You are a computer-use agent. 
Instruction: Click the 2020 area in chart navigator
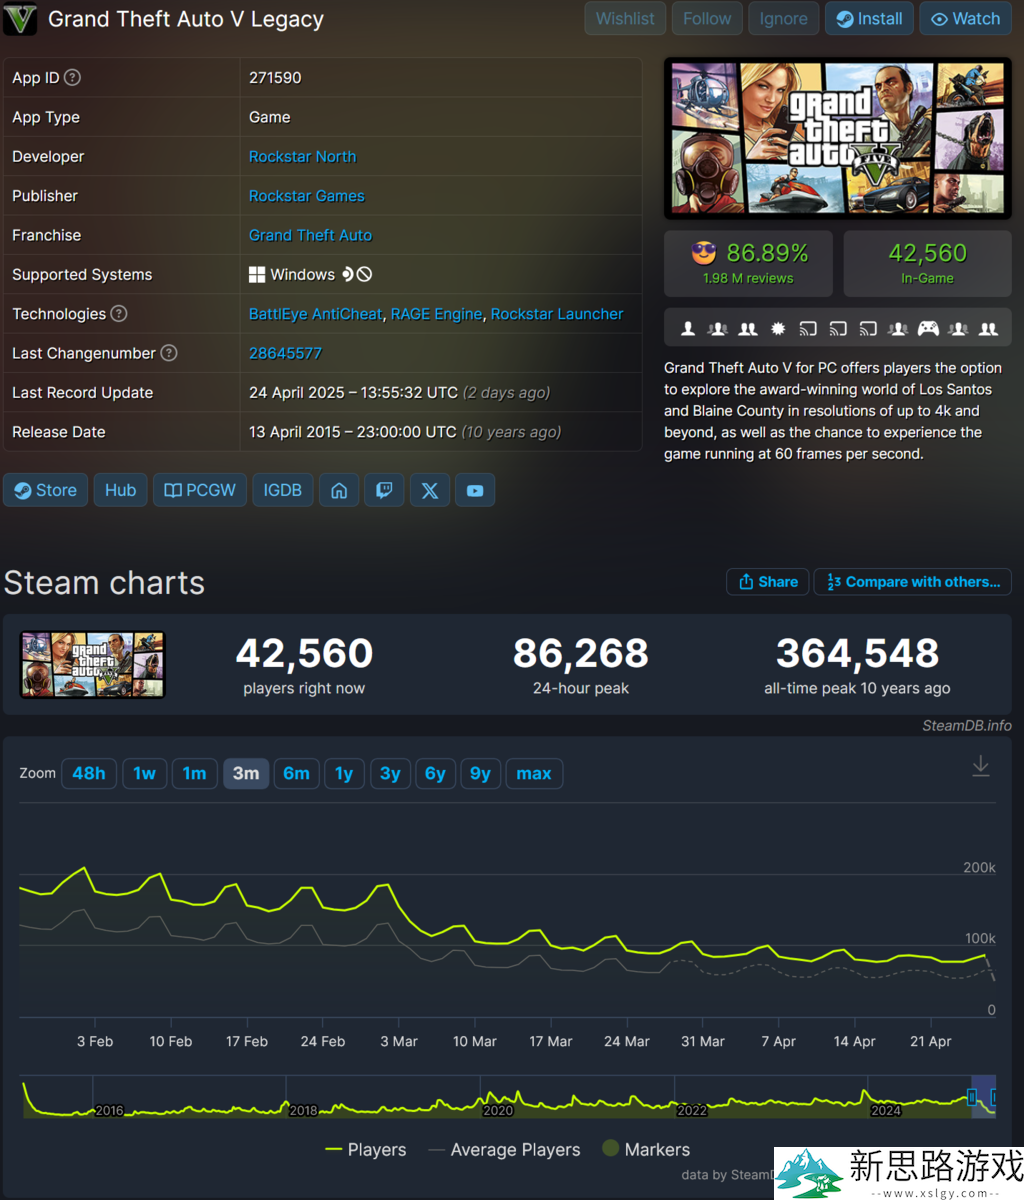coord(497,1110)
